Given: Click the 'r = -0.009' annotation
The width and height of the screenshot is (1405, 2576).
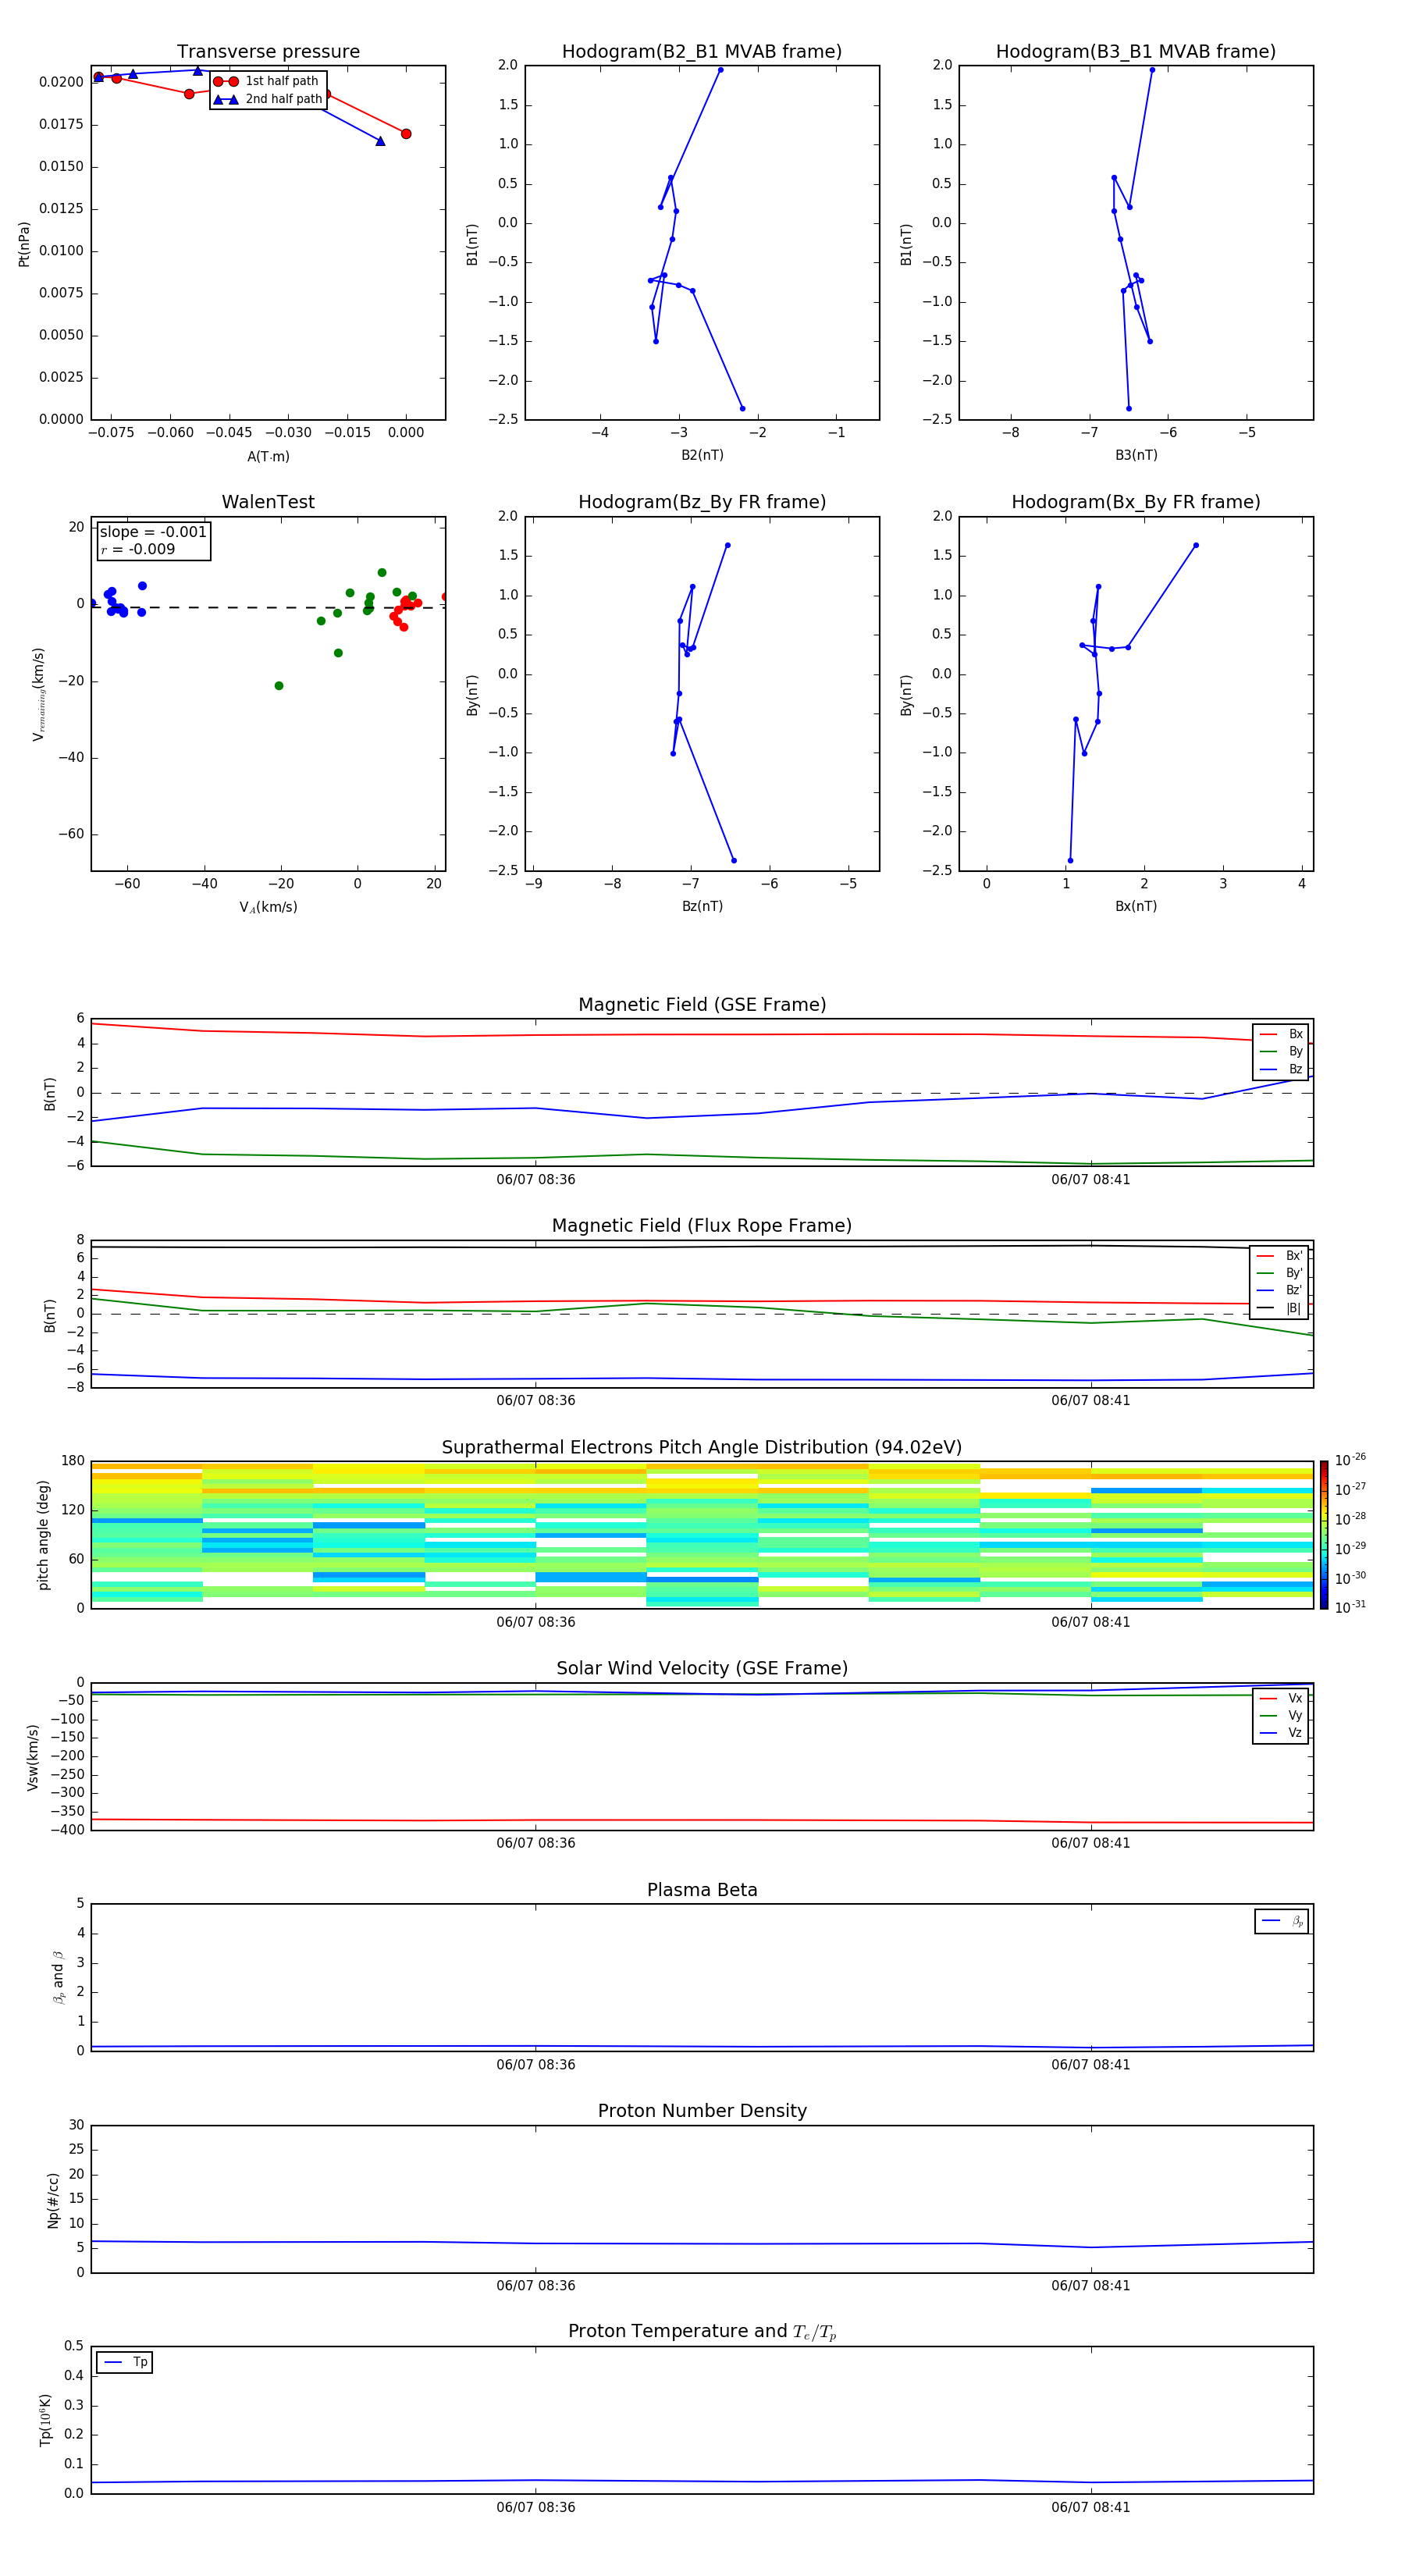Looking at the screenshot, I should pyautogui.click(x=138, y=549).
